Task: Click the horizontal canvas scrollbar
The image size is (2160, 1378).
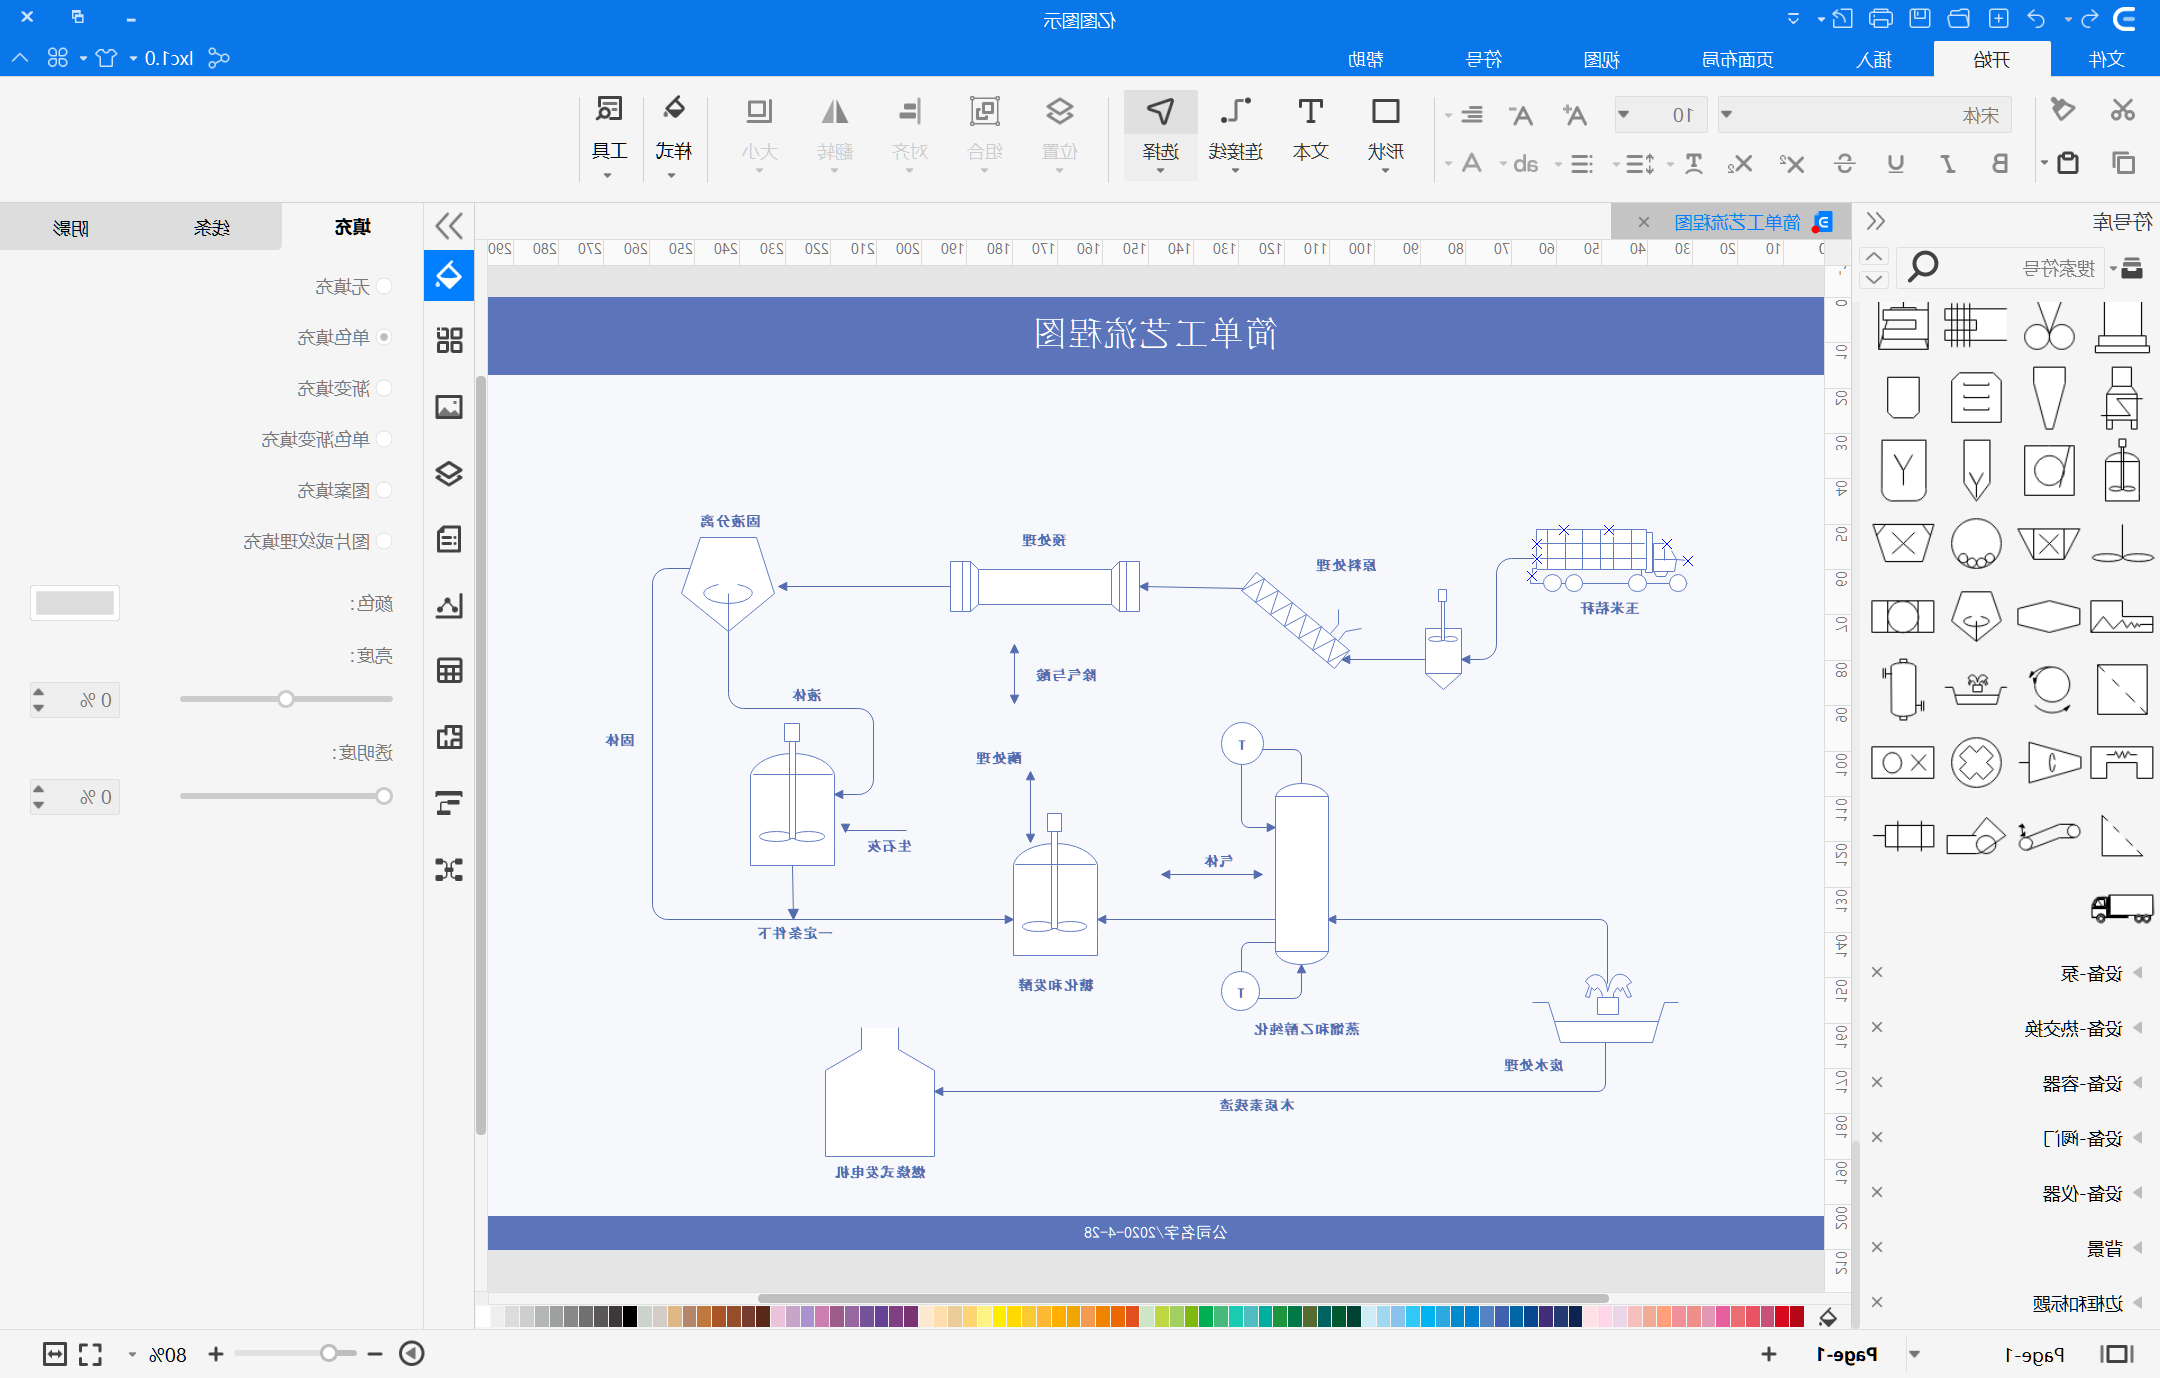Action: [x=1183, y=1298]
